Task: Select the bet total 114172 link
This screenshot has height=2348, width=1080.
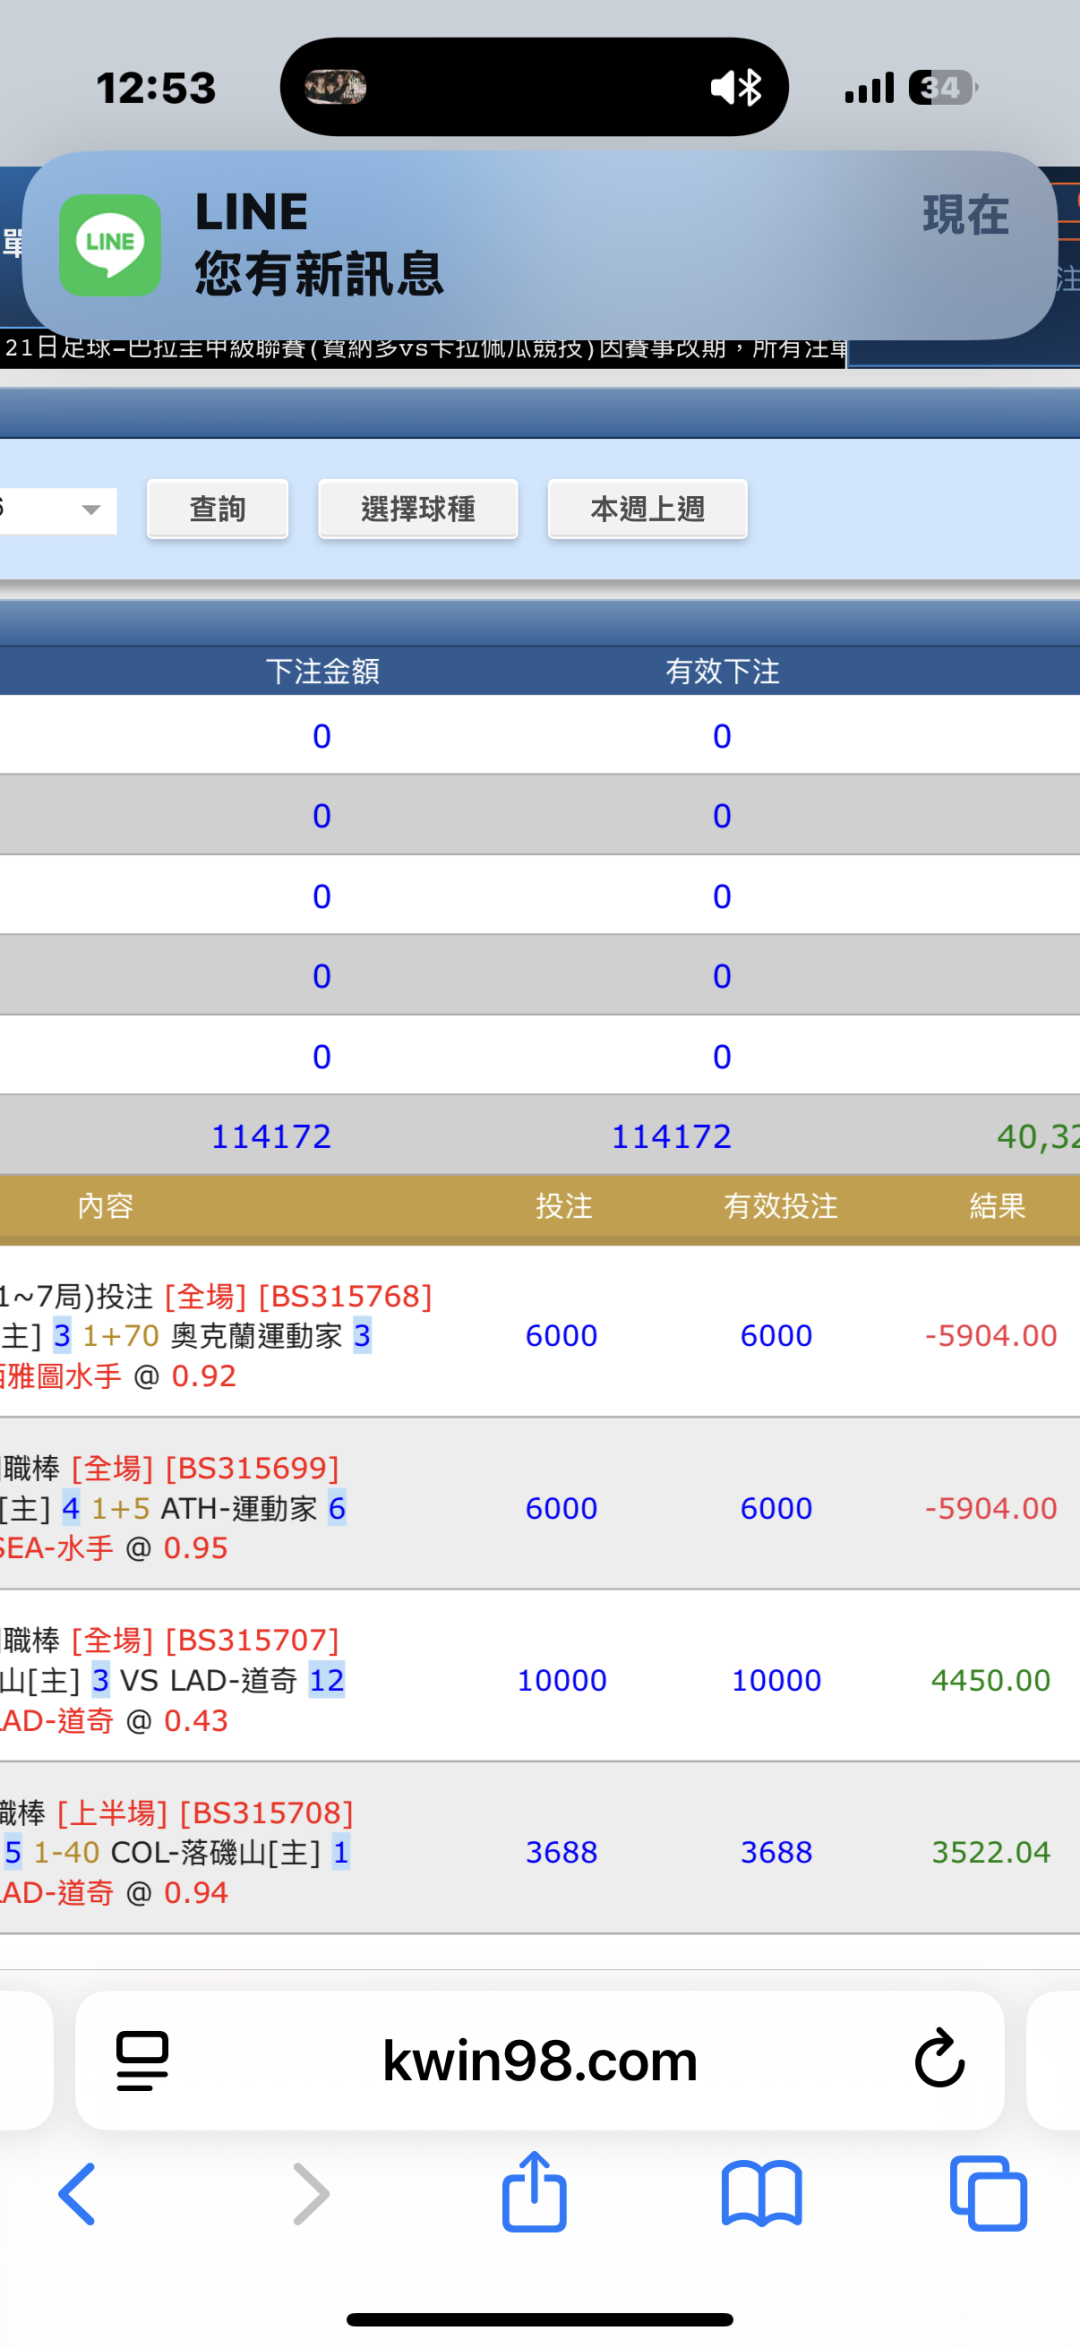Action: (x=271, y=1137)
